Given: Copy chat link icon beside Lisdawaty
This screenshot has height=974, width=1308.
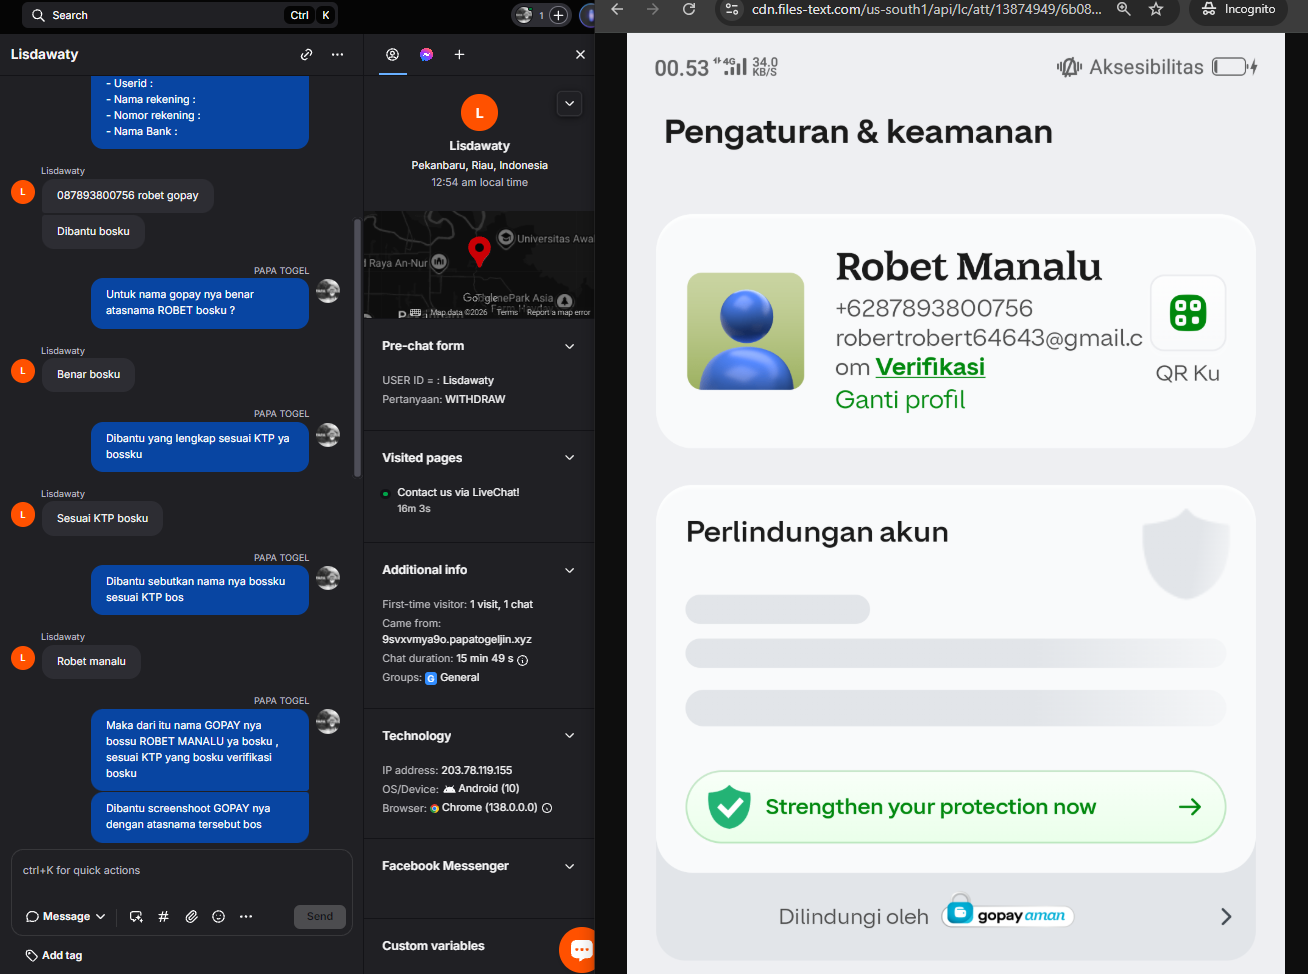Looking at the screenshot, I should 306,54.
